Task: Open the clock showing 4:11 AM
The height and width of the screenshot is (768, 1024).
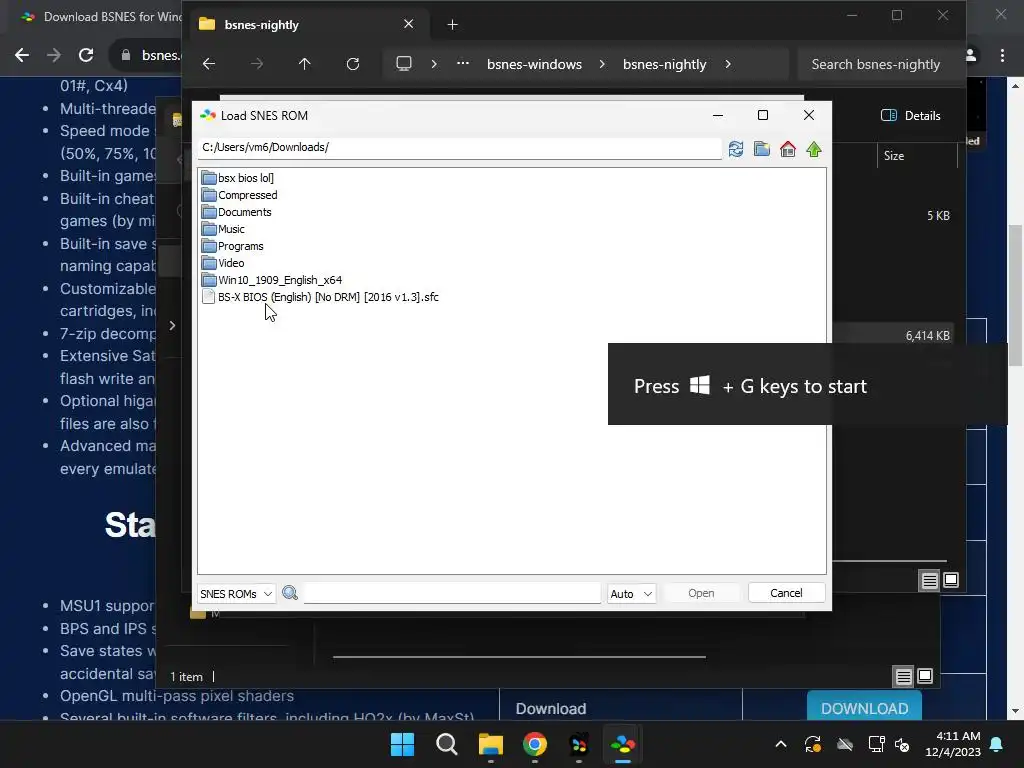Action: (x=953, y=744)
